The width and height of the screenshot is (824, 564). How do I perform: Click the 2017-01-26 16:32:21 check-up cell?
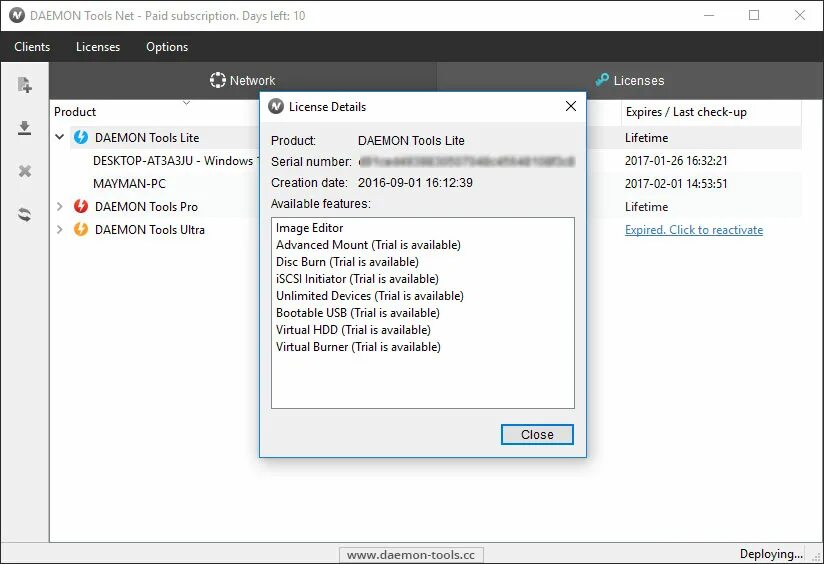[676, 161]
